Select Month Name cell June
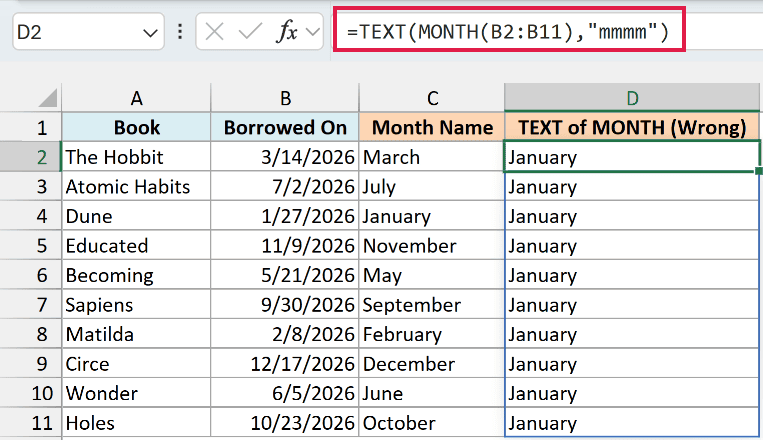The image size is (763, 440). click(432, 393)
